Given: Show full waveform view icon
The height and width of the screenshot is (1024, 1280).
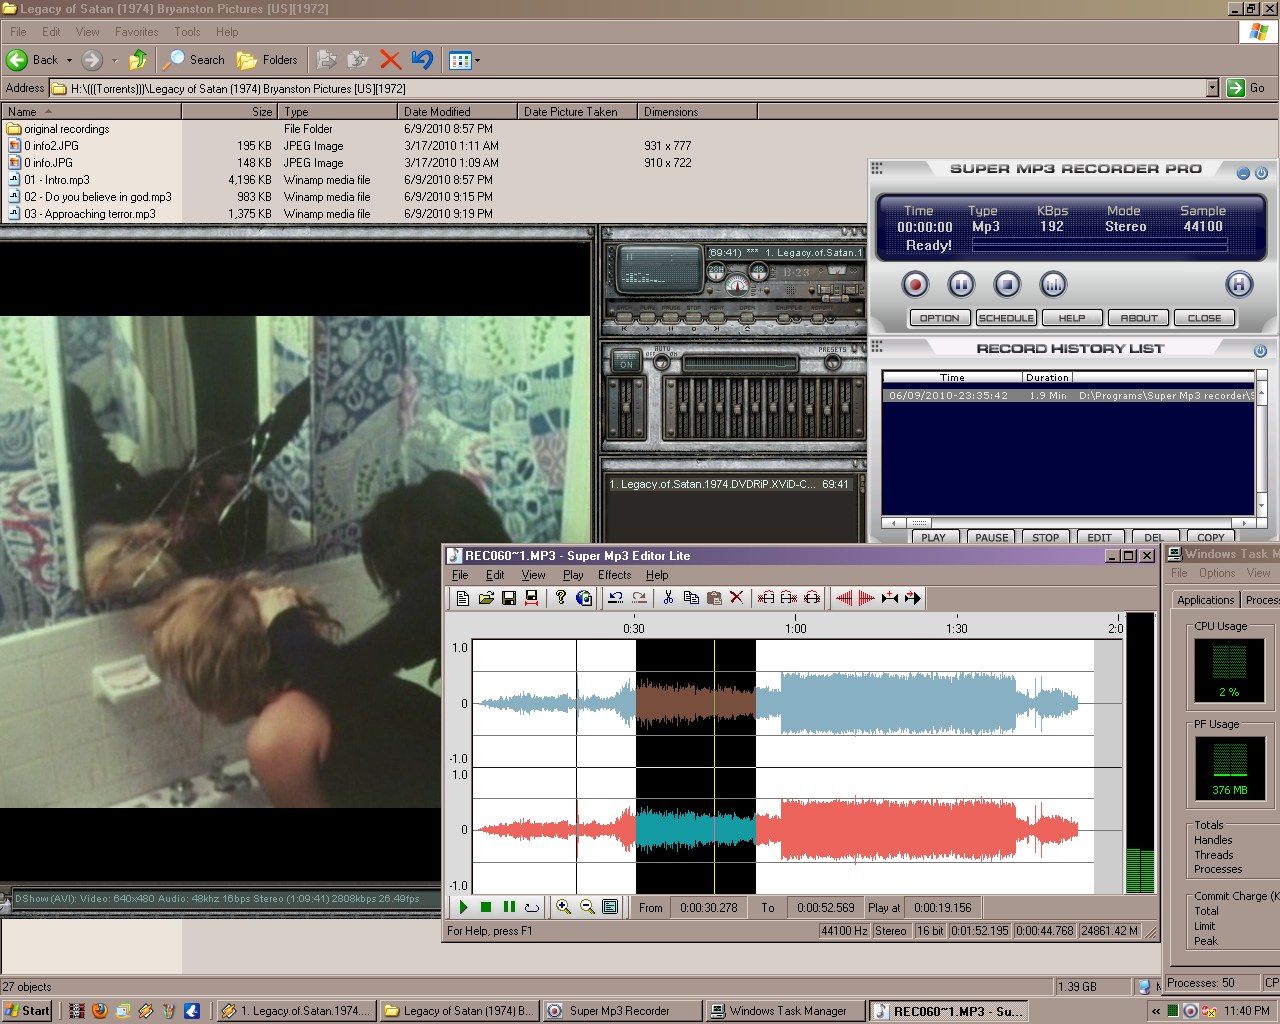Looking at the screenshot, I should point(610,907).
